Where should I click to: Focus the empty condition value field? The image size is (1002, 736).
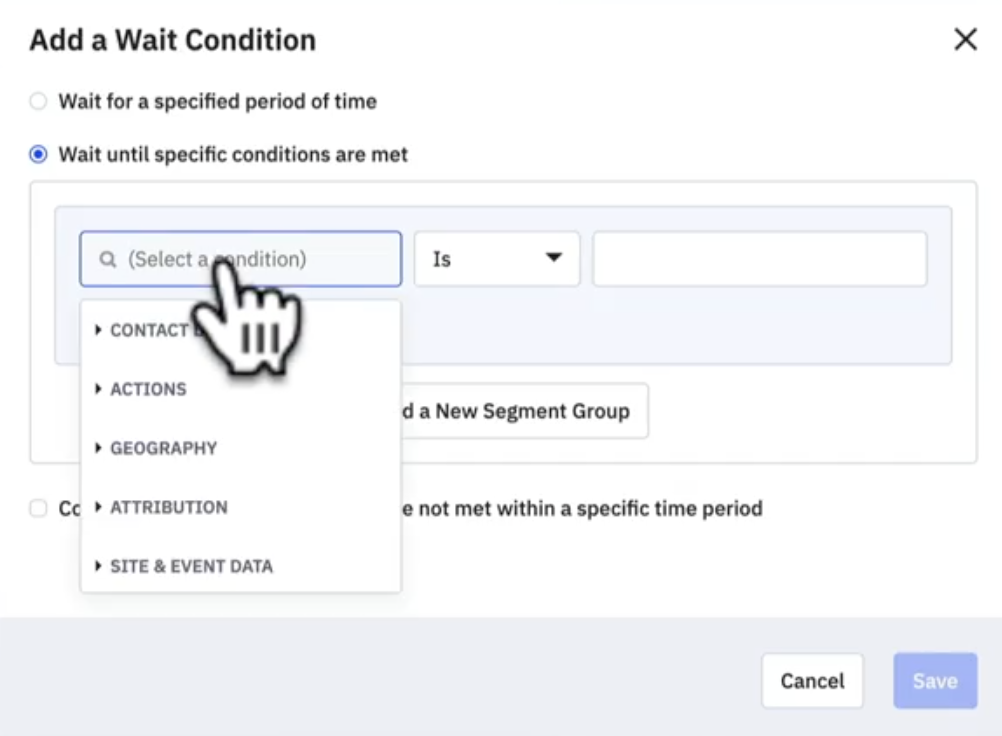pos(759,259)
